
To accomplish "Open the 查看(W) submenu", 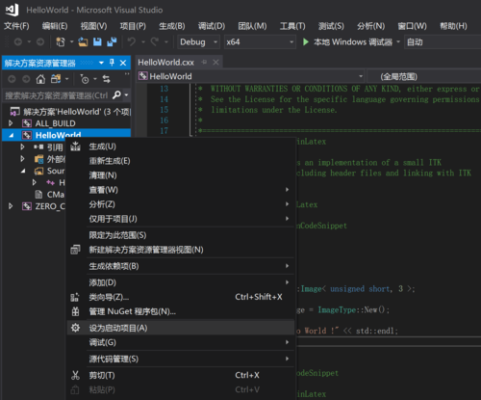I will [x=180, y=190].
